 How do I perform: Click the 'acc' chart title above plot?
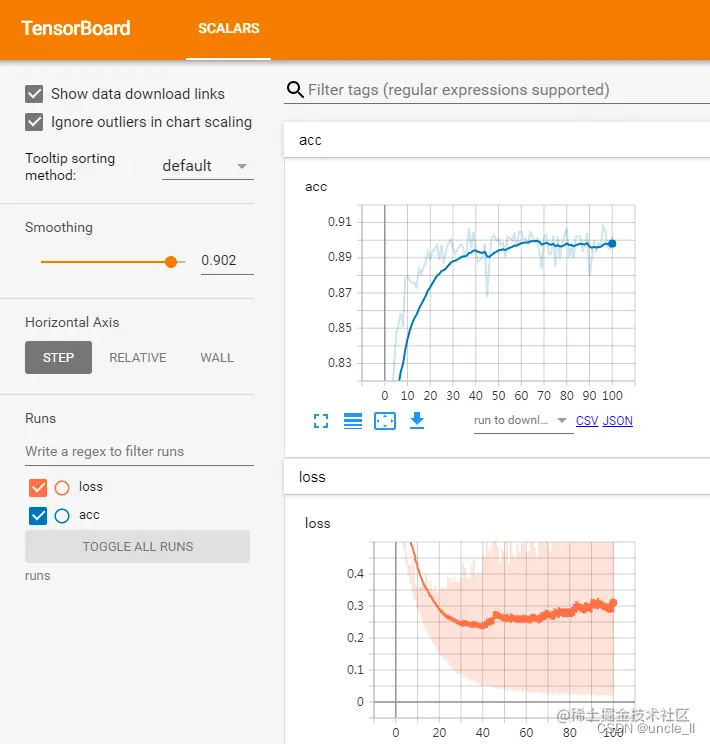[316, 186]
